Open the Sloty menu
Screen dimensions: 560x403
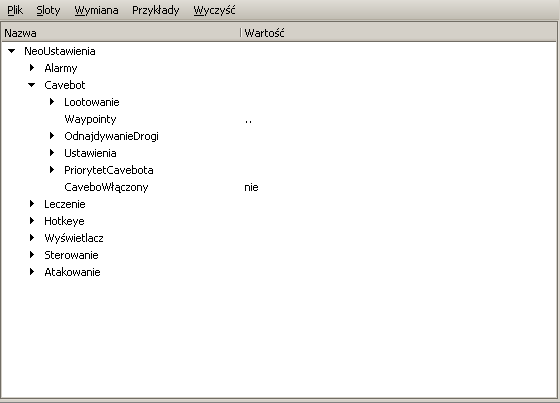pyautogui.click(x=48, y=10)
